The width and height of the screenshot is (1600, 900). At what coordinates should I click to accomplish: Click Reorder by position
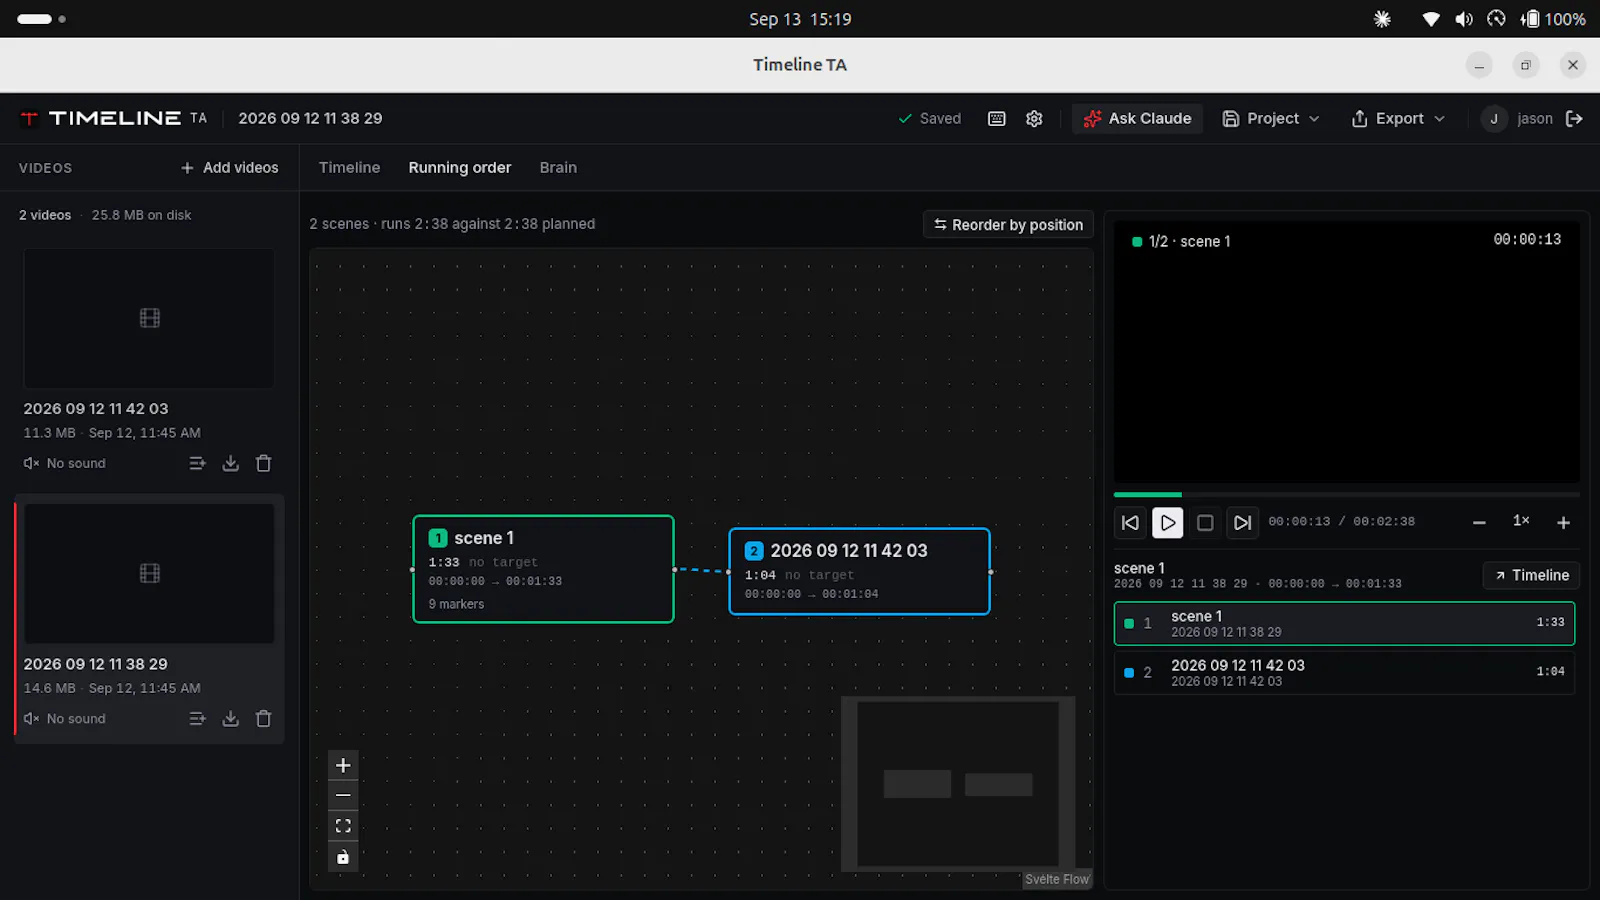pos(1008,225)
